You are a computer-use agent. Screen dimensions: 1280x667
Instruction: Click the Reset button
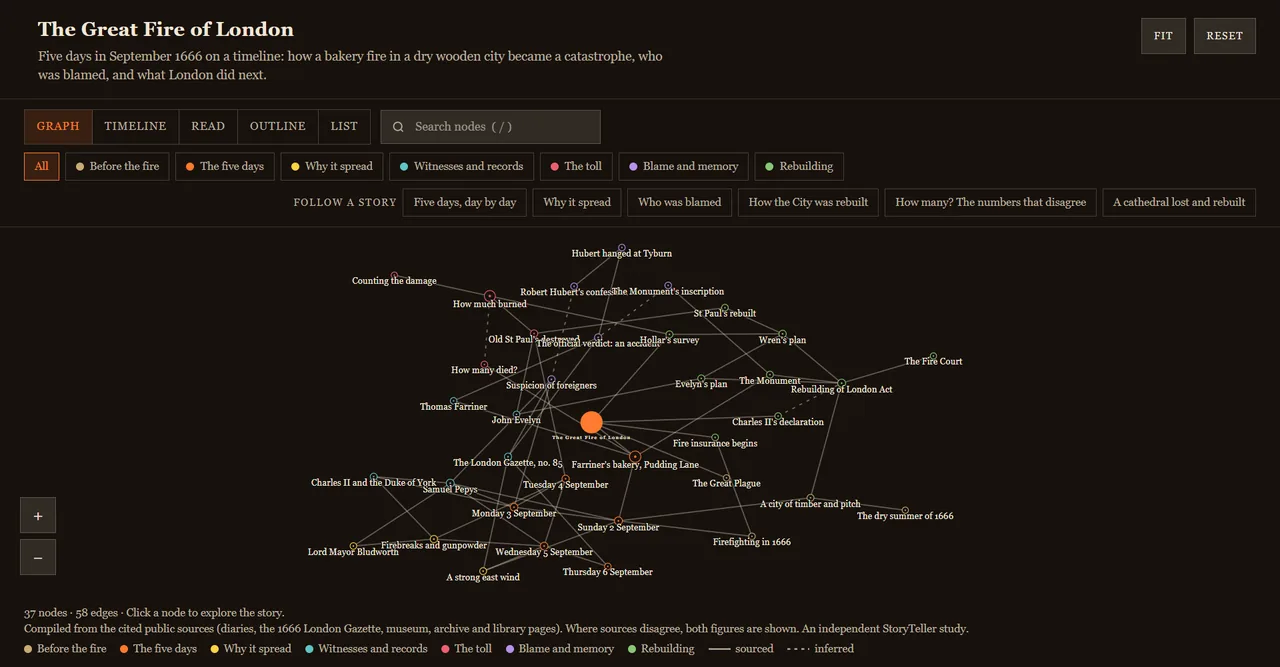tap(1224, 36)
